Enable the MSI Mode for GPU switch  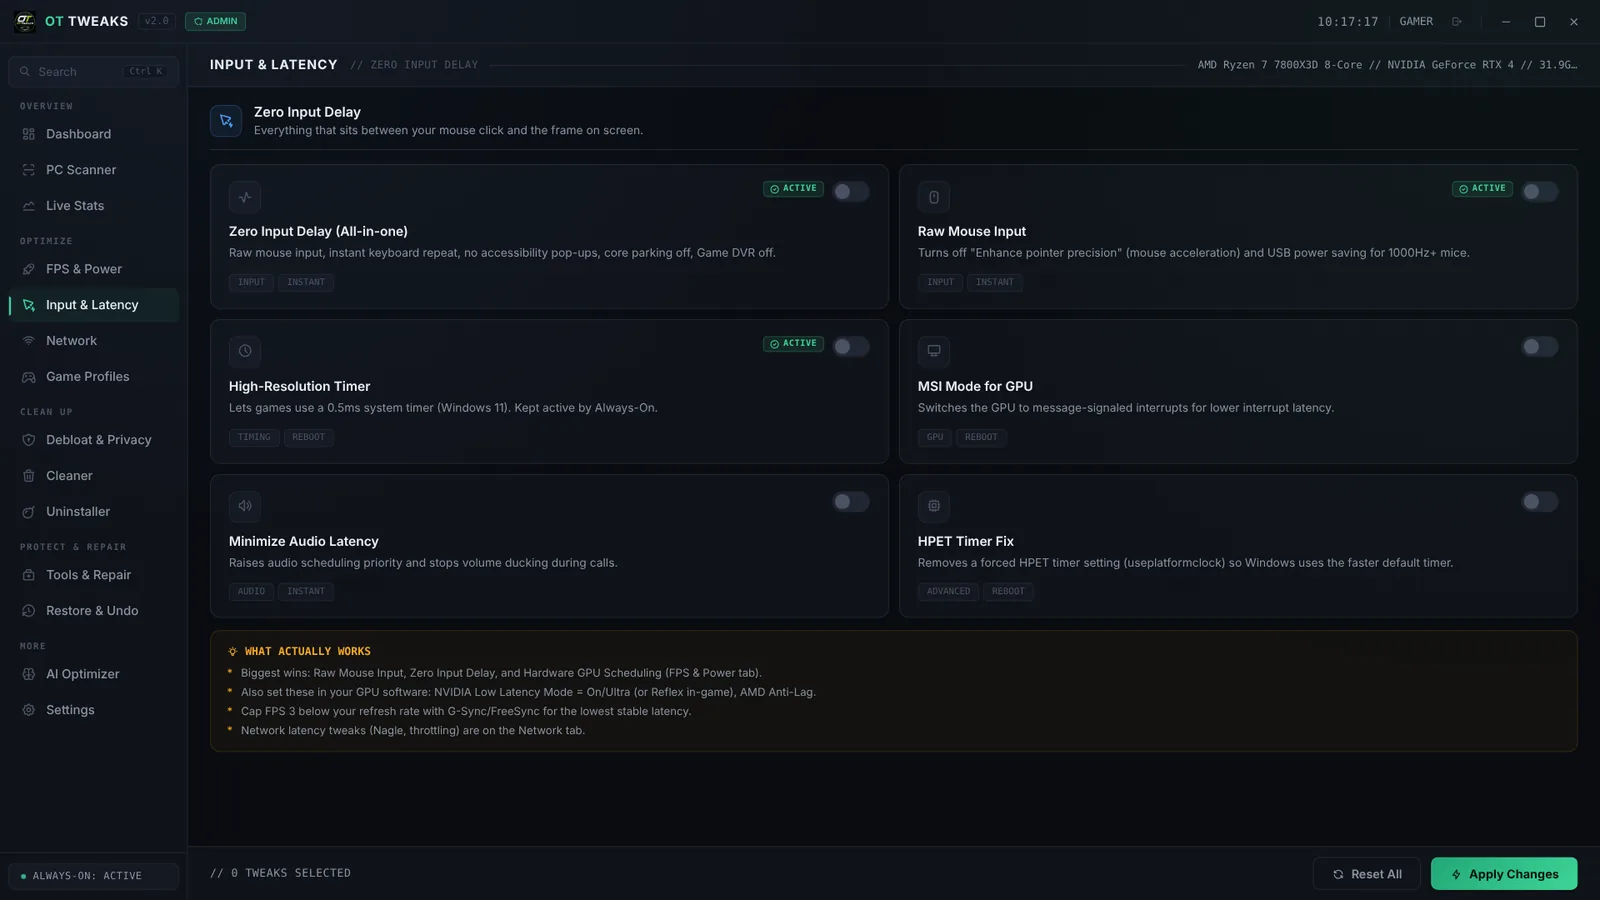(1540, 346)
